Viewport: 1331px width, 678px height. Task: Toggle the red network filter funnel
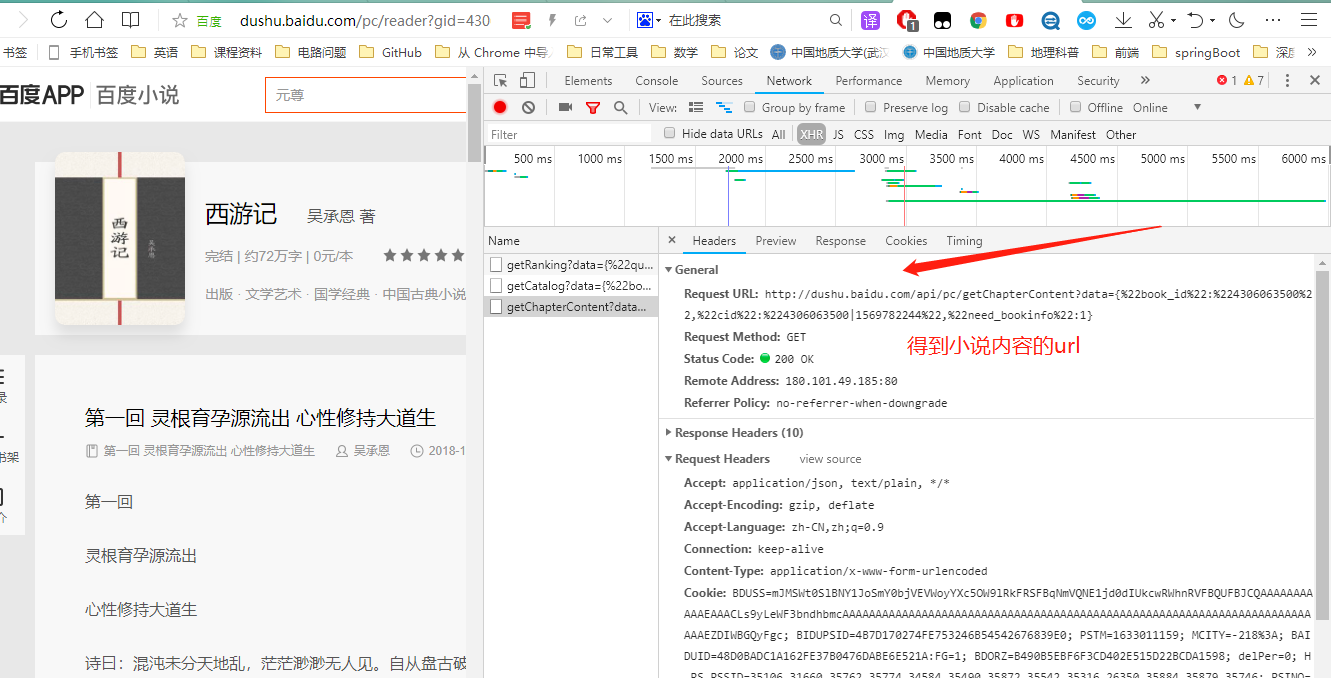click(x=593, y=108)
